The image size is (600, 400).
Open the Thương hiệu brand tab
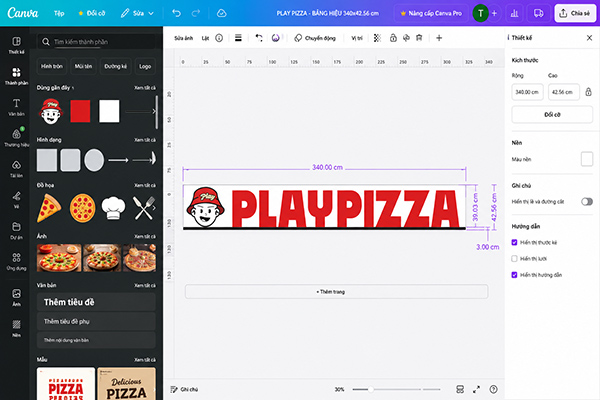[x=16, y=138]
